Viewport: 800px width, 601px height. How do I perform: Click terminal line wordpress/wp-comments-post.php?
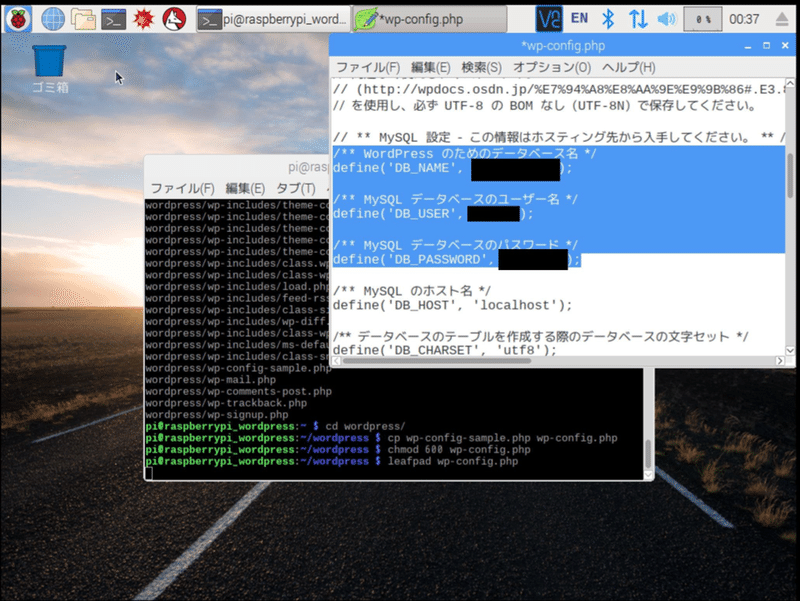click(x=238, y=391)
